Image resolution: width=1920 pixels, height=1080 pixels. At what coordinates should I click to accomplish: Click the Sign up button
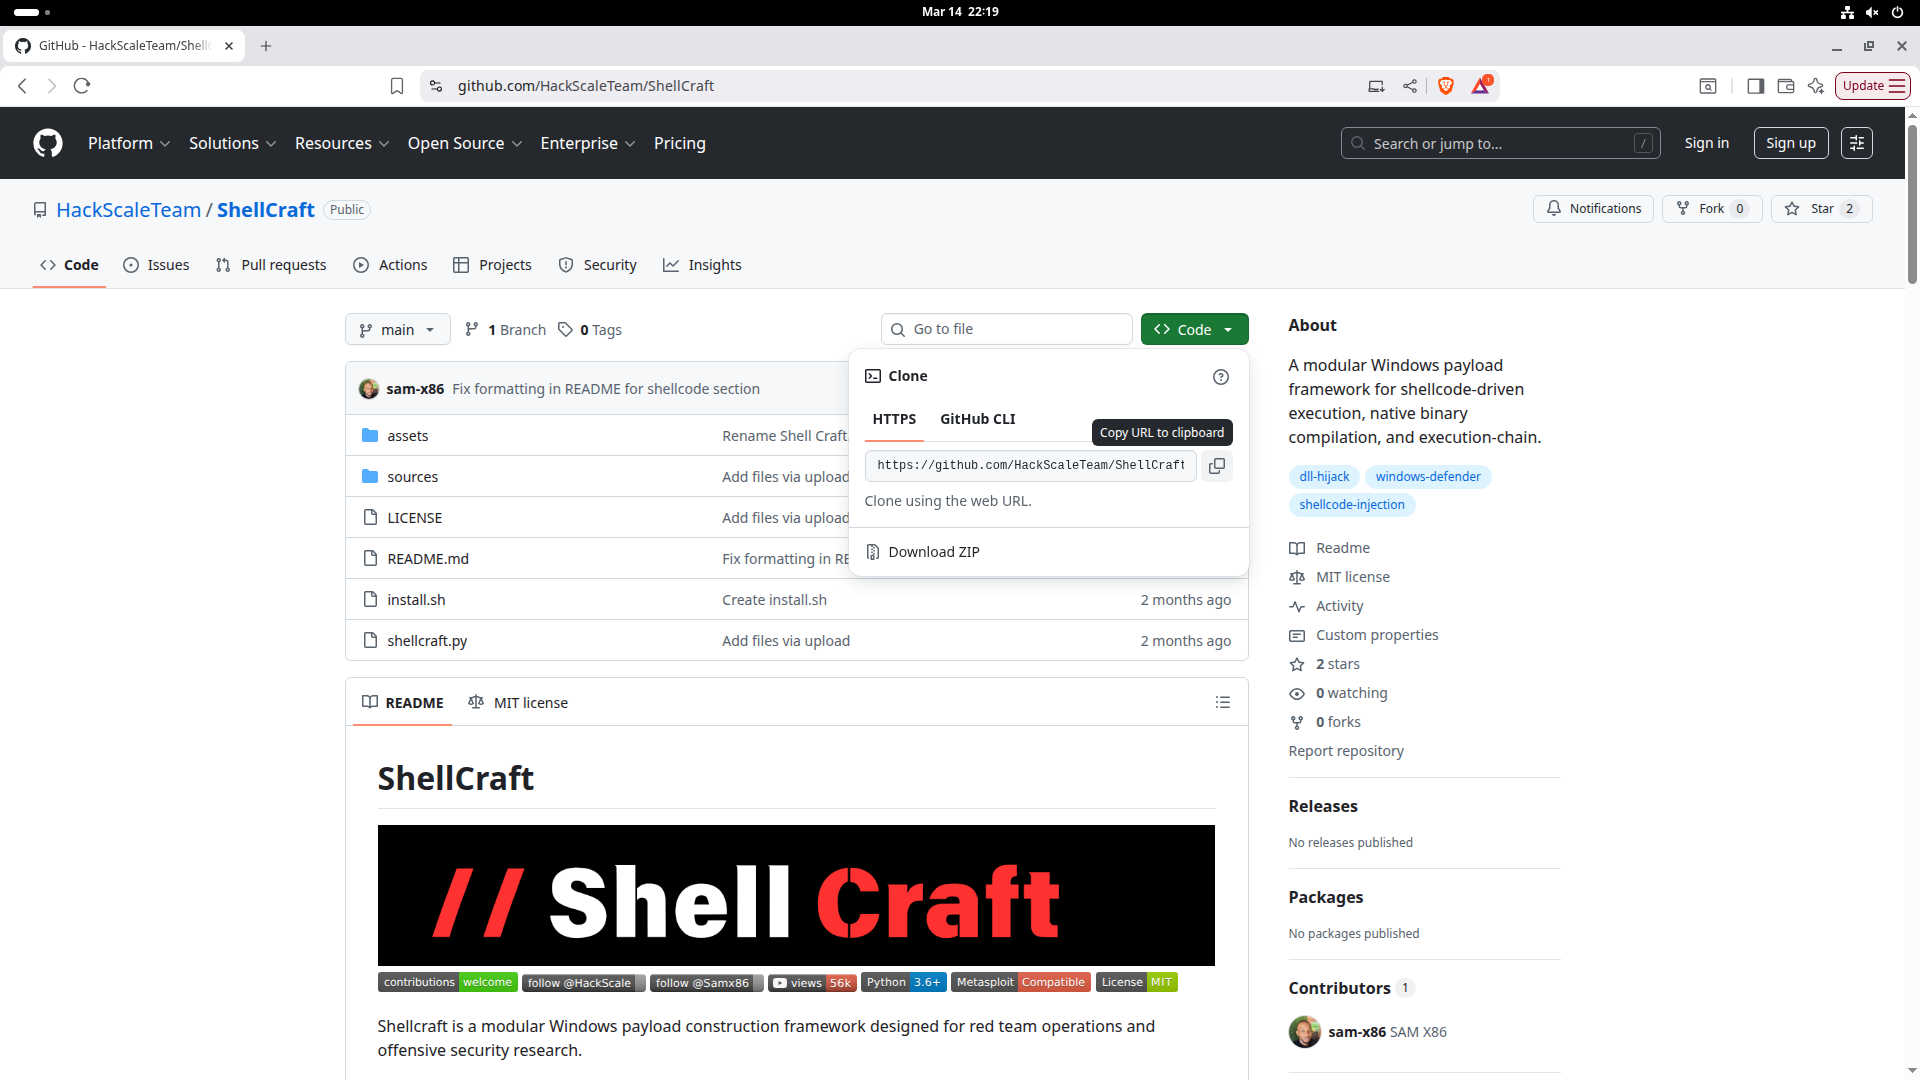click(x=1791, y=143)
